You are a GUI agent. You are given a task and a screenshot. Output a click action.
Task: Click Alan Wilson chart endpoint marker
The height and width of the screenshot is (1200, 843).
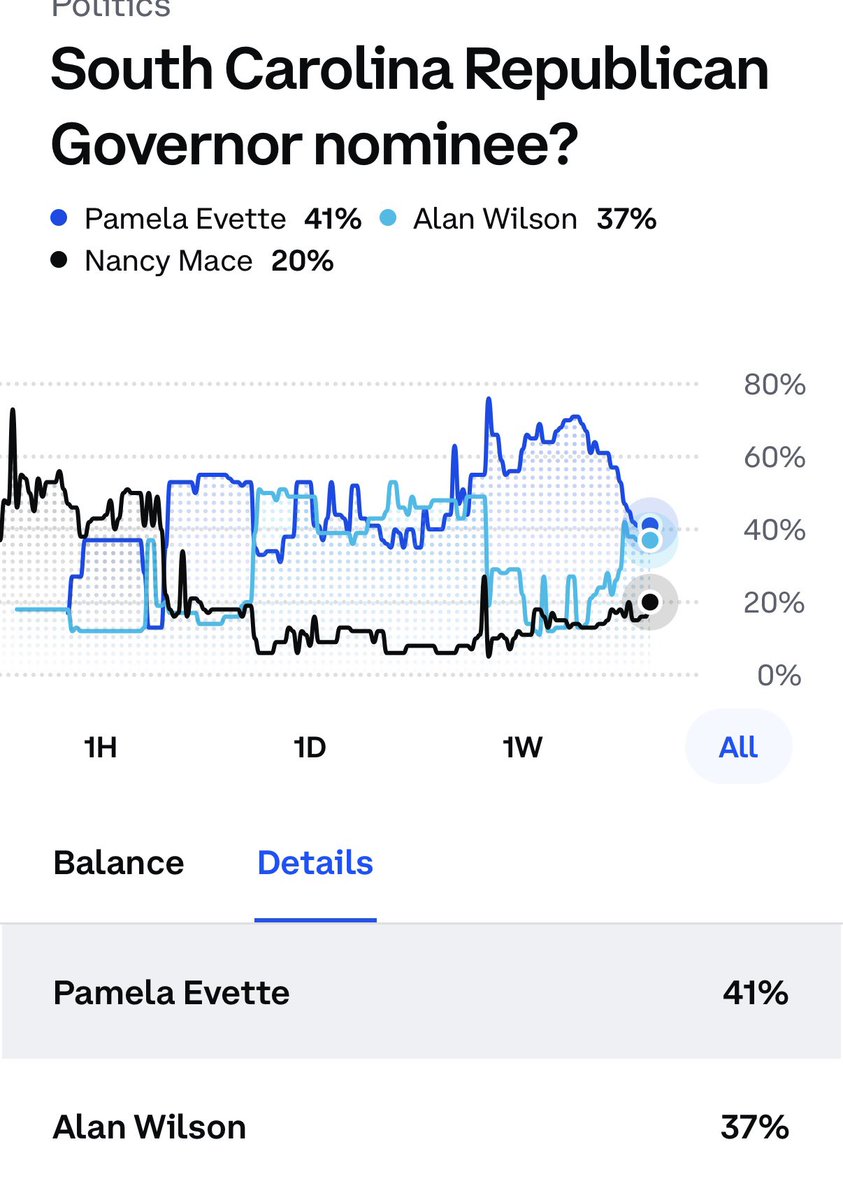point(650,541)
